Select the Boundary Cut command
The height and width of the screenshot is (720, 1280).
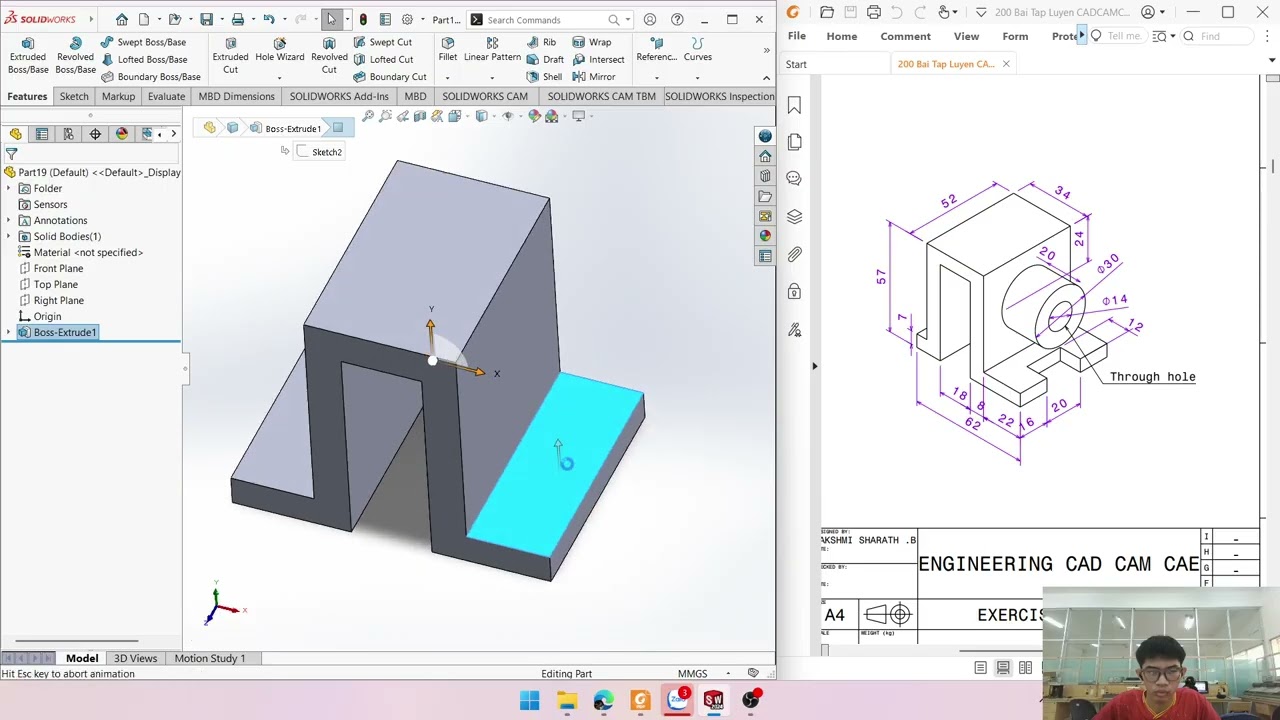pyautogui.click(x=390, y=77)
